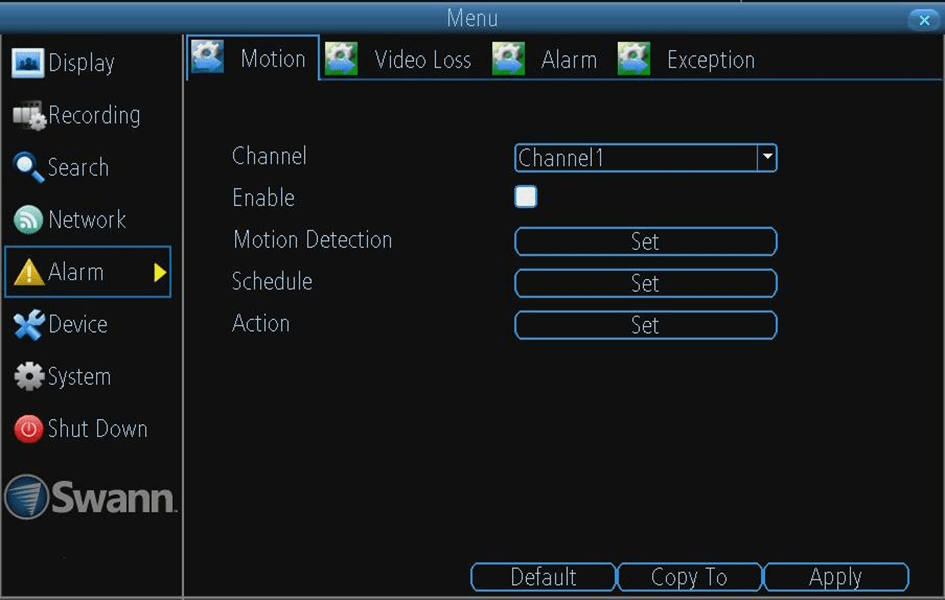Switch to the Alarm tab
The height and width of the screenshot is (600, 945).
570,59
